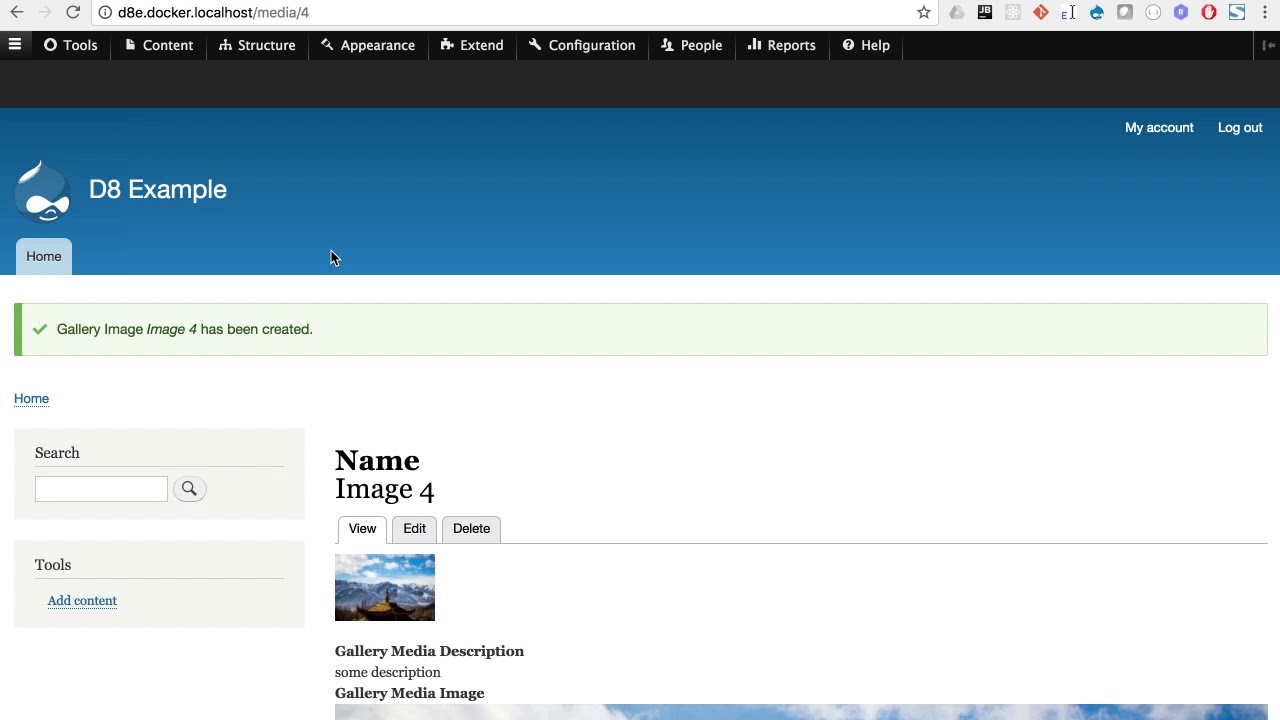
Task: Open the Appearance admin menu
Action: [368, 45]
